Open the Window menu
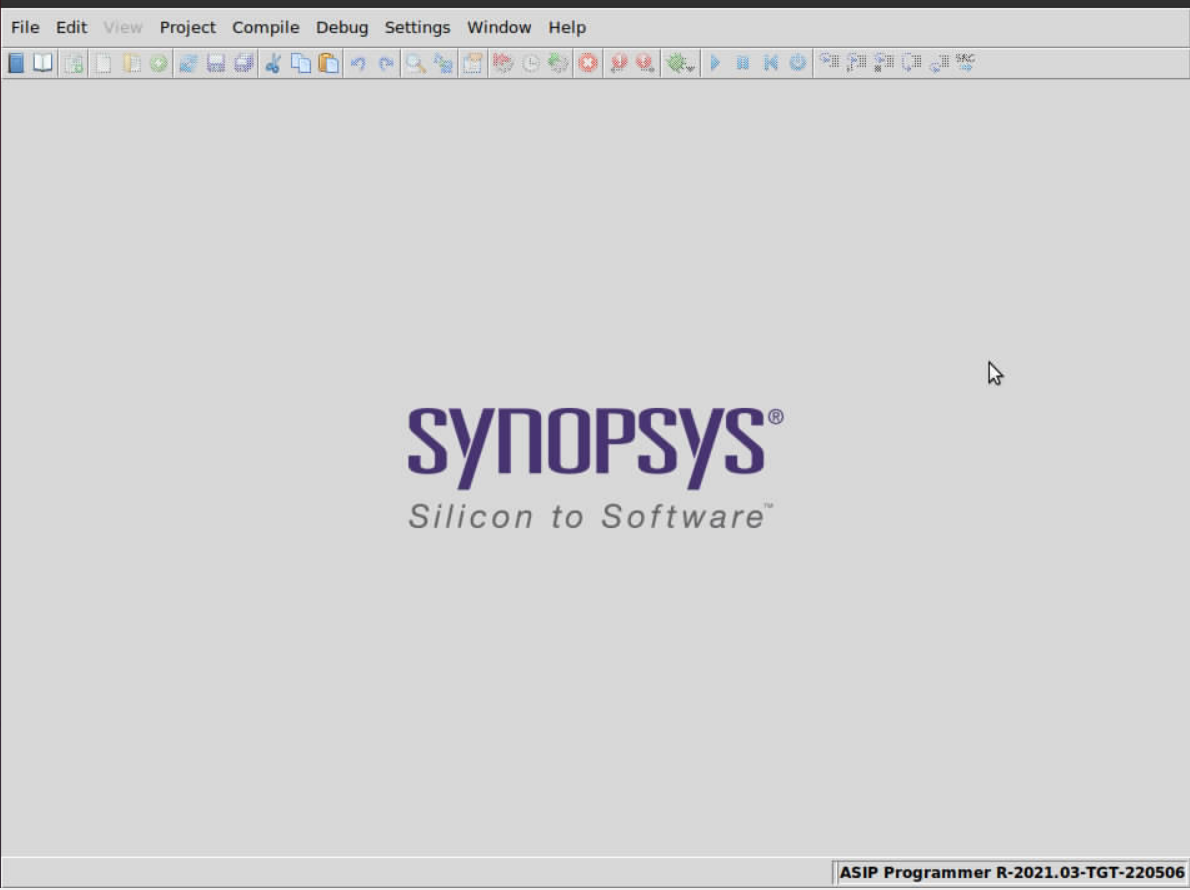Viewport: 1190px width, 890px height. 499,27
